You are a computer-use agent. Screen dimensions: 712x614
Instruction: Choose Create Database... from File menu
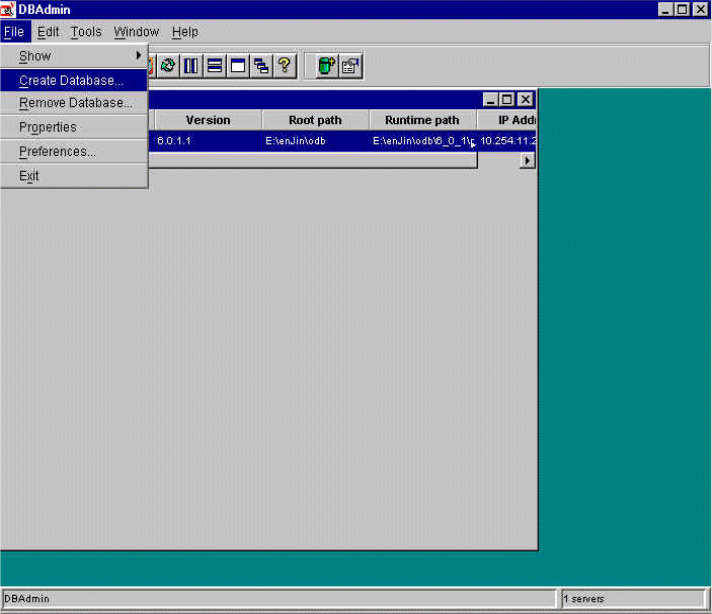coord(74,80)
